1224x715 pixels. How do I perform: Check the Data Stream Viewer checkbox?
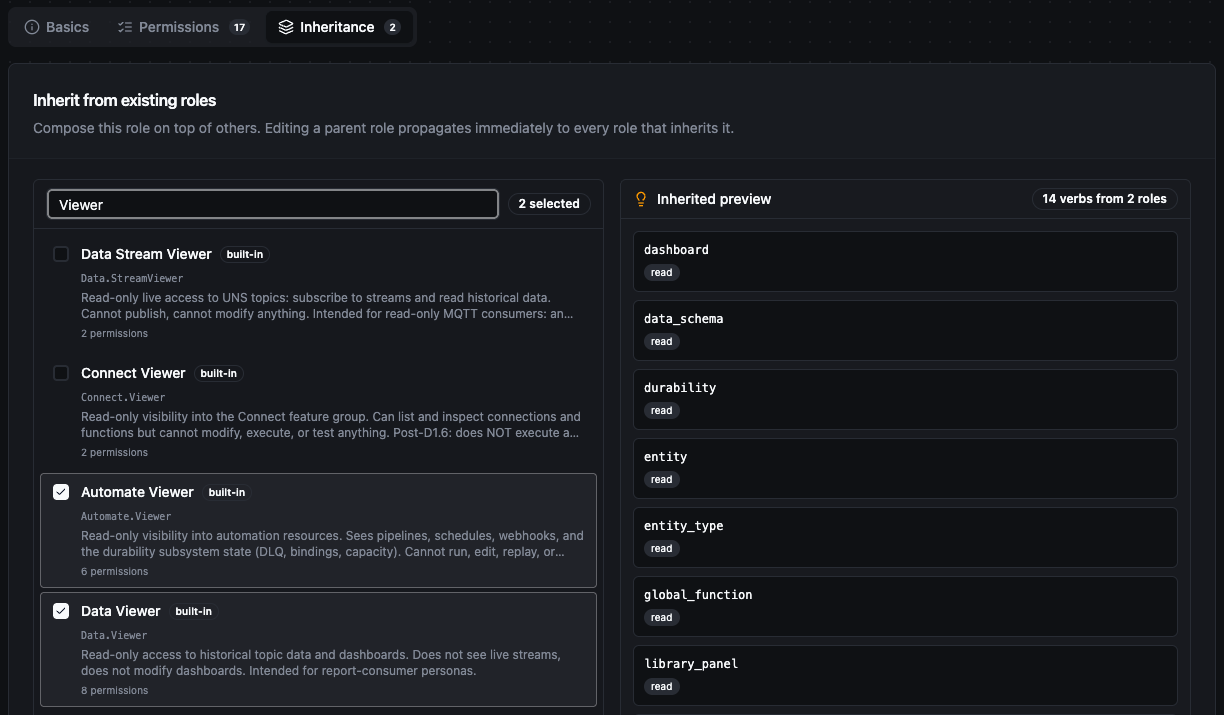(61, 254)
